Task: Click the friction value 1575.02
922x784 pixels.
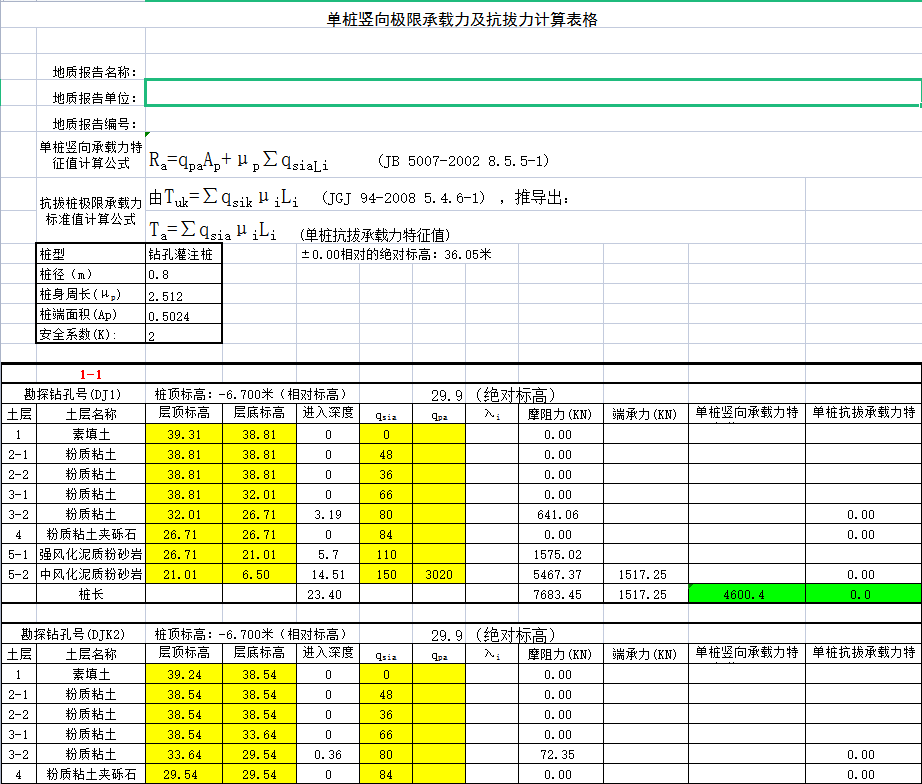Action: (x=560, y=554)
